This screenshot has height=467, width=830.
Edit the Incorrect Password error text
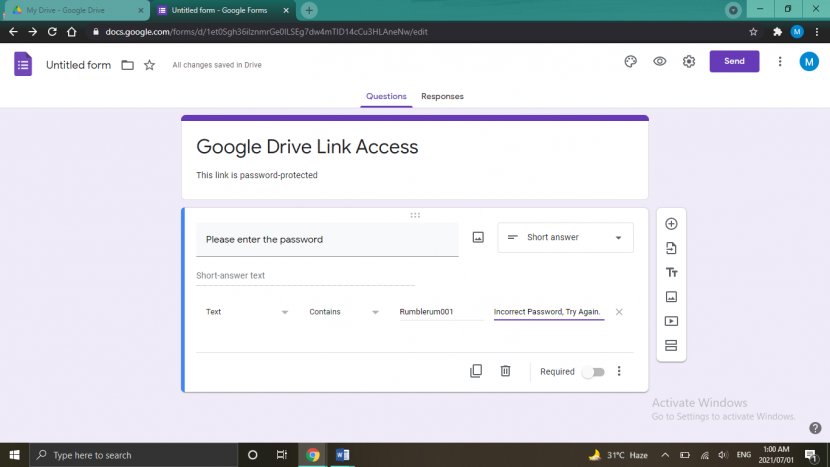click(x=549, y=312)
